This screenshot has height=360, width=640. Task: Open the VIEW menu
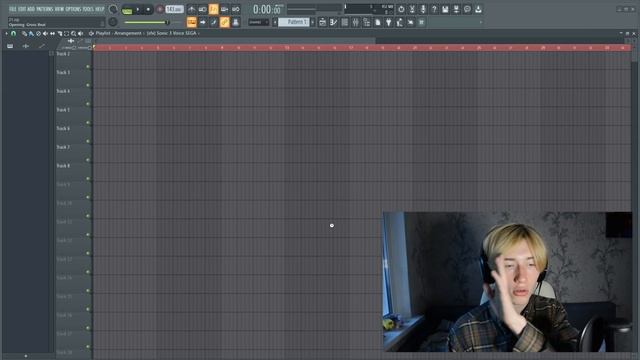[x=59, y=9]
